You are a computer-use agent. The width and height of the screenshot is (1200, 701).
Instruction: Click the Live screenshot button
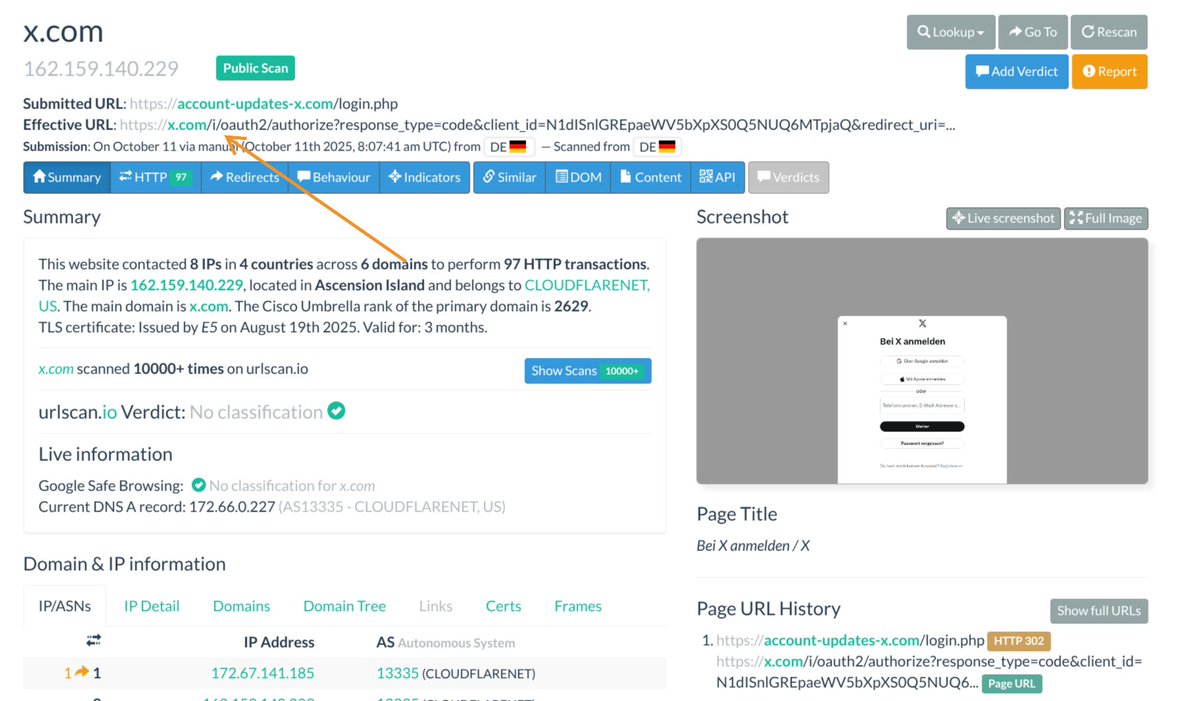[x=1003, y=218]
